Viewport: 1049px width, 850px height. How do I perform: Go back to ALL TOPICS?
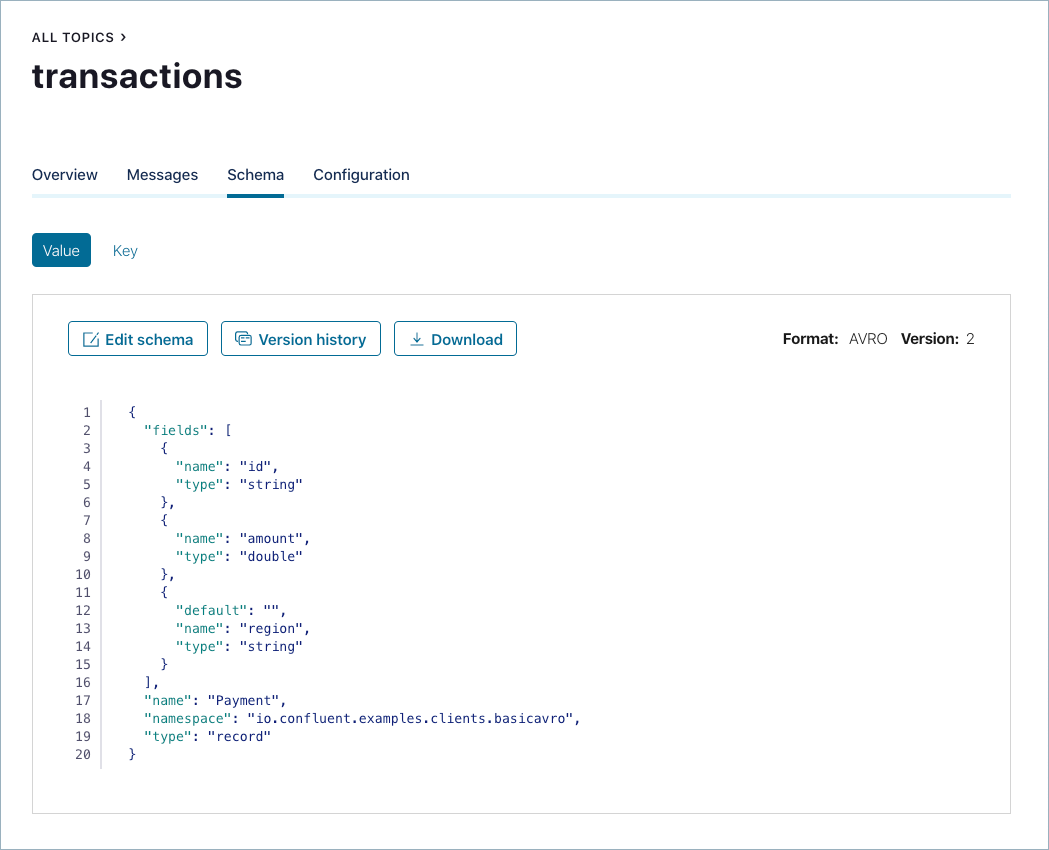coord(74,37)
